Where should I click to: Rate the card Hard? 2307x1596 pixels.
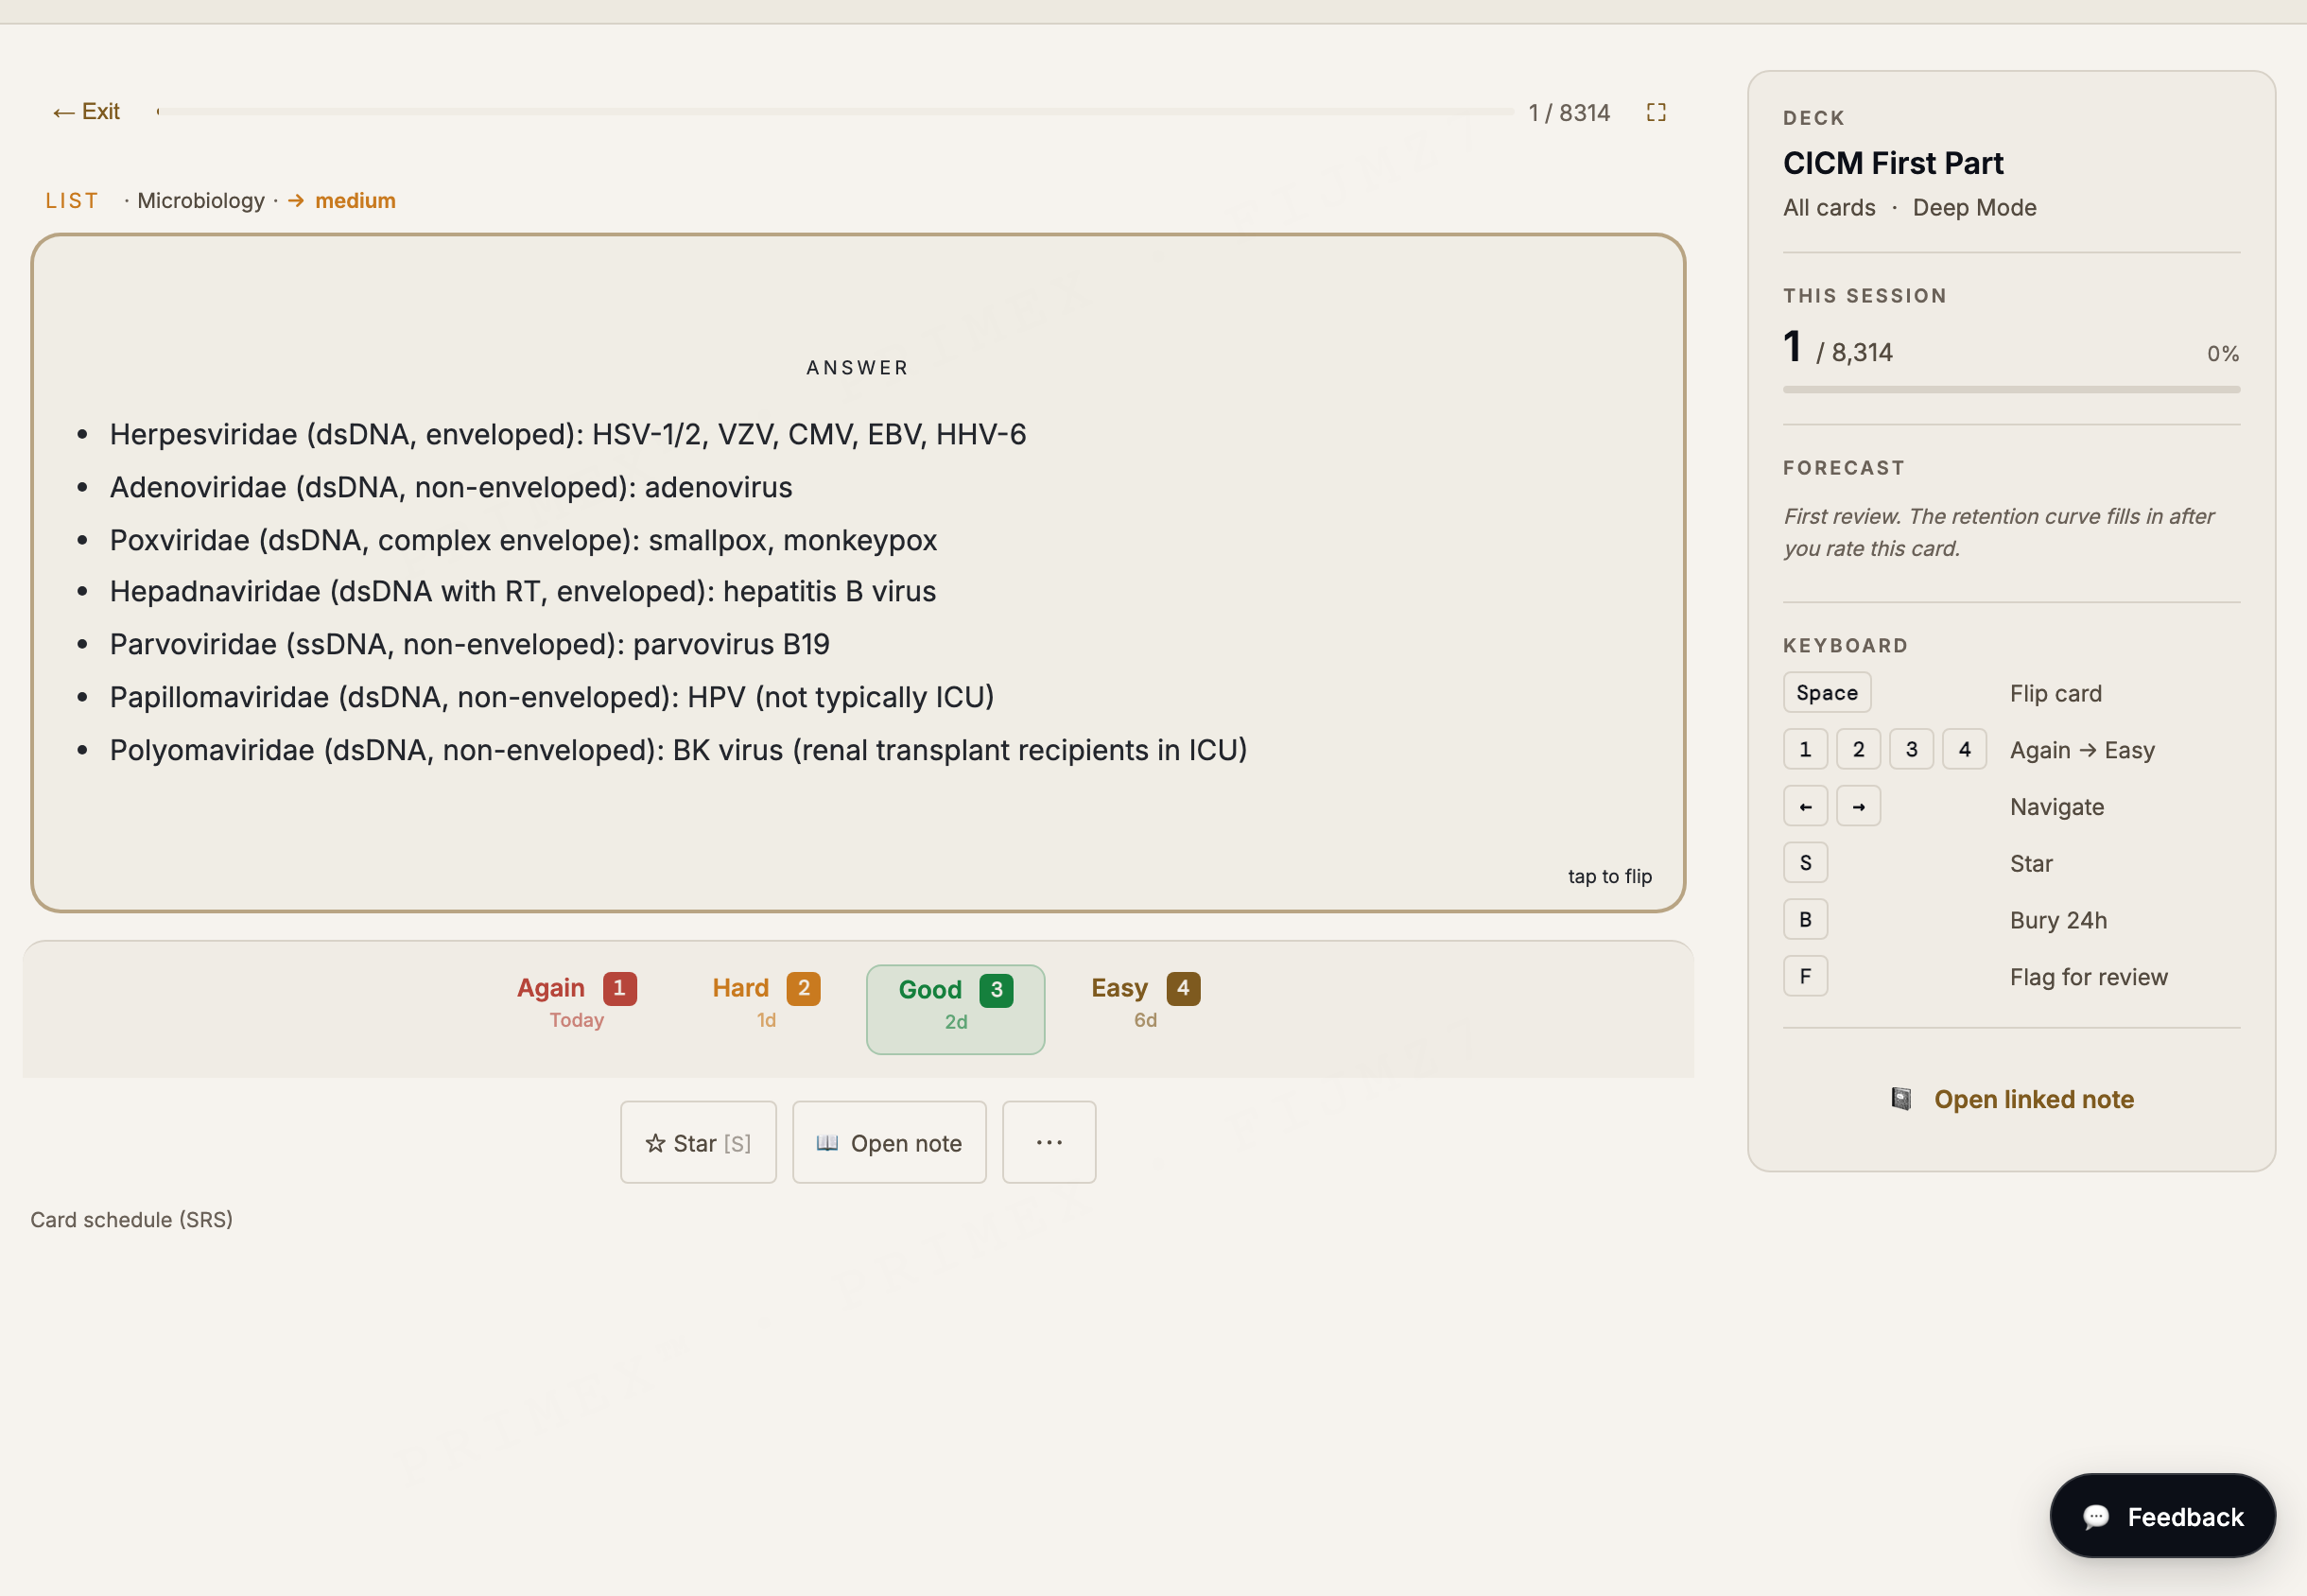(766, 1002)
